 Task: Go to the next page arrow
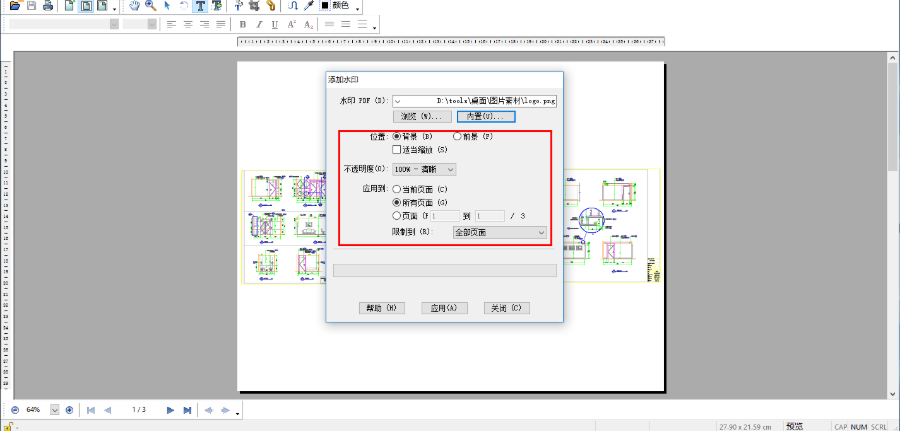pos(170,410)
